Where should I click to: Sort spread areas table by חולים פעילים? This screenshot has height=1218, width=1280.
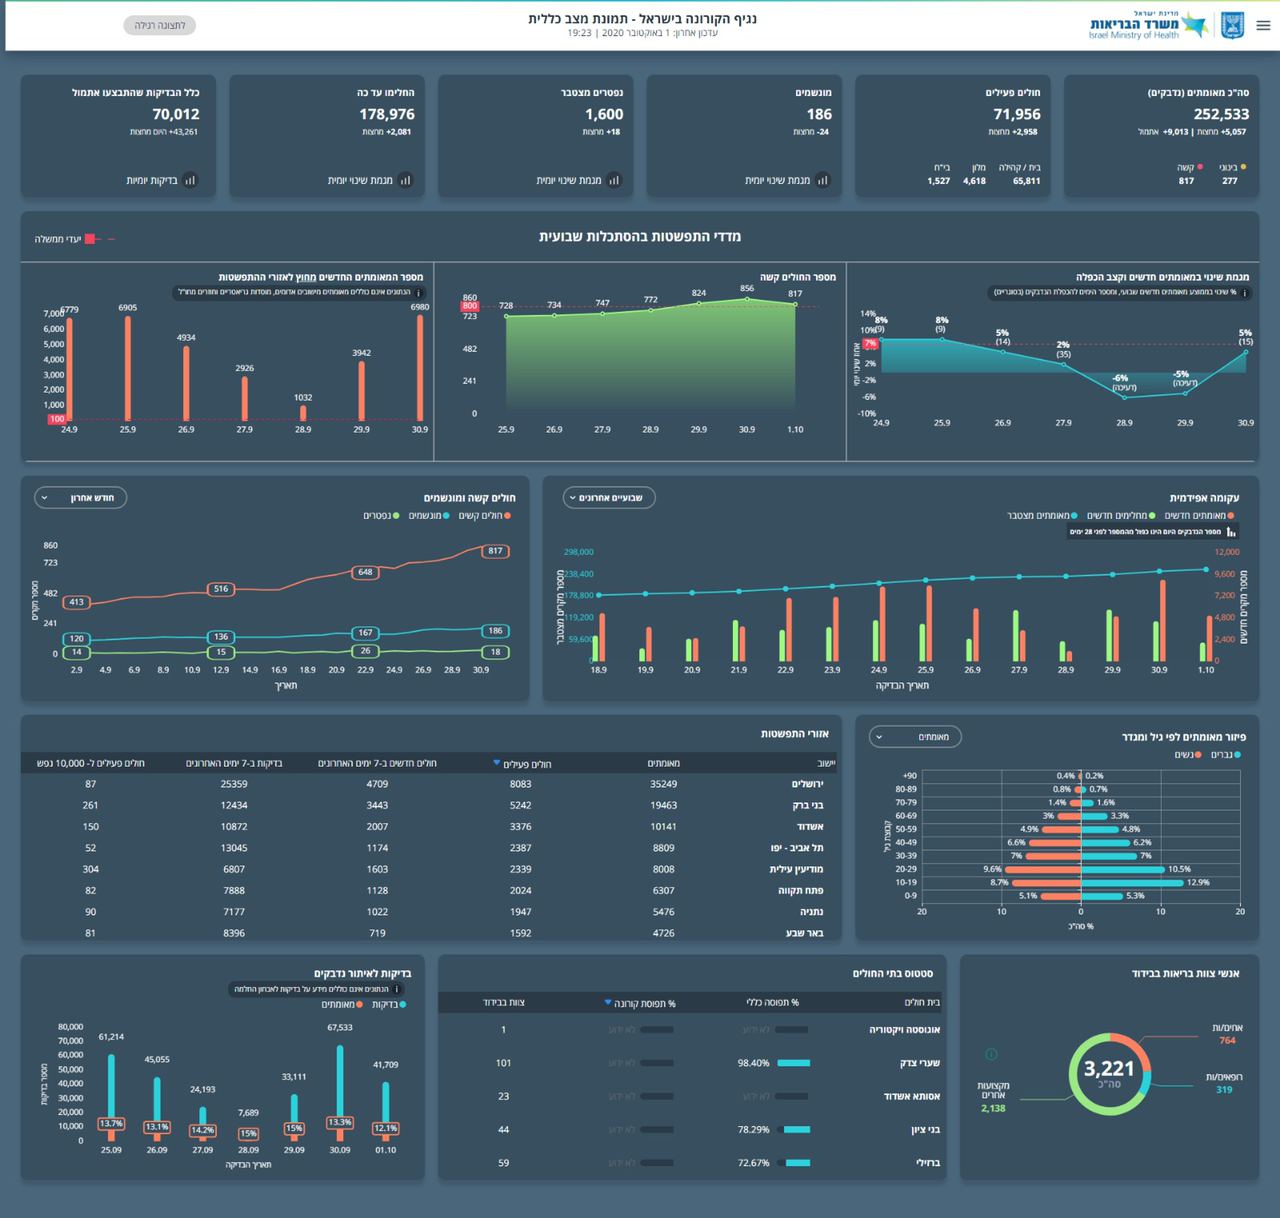[524, 763]
